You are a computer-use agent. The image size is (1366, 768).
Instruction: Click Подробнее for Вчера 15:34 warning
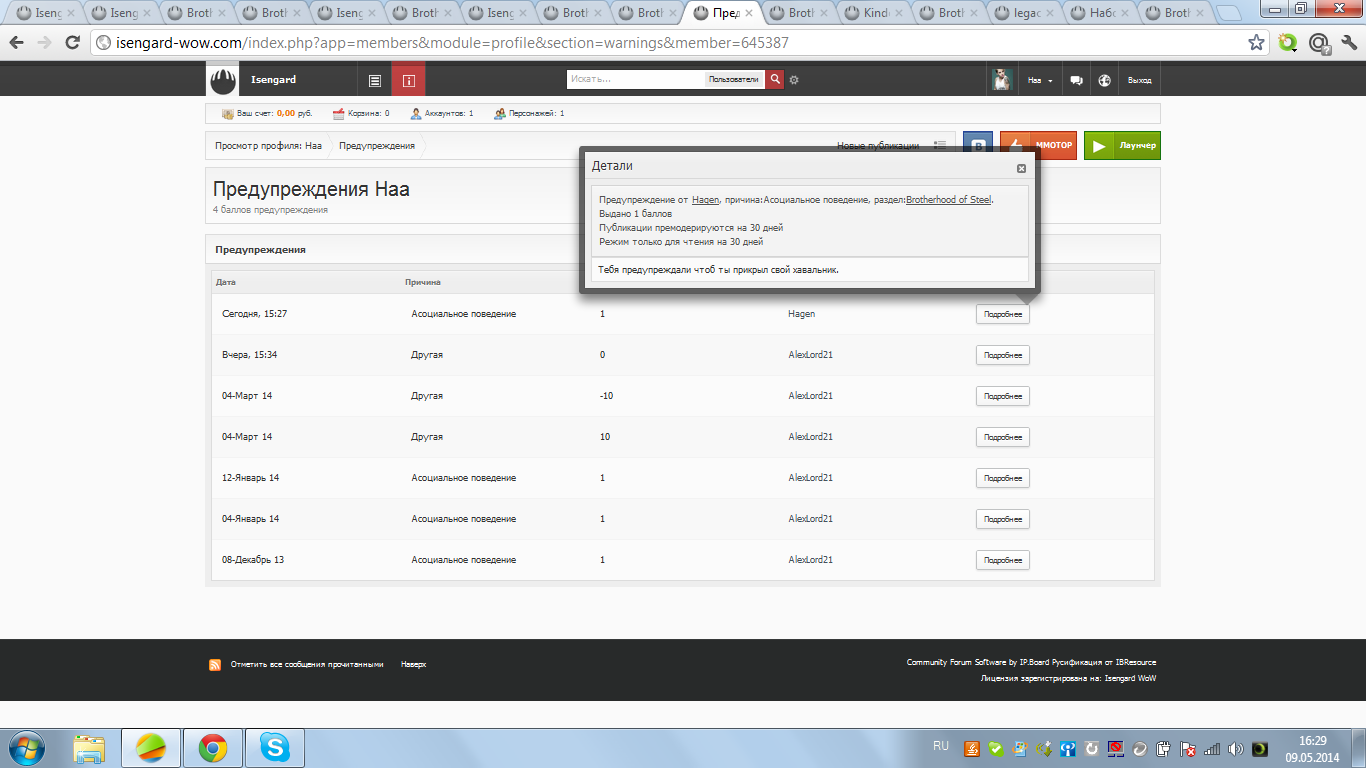(x=1002, y=355)
